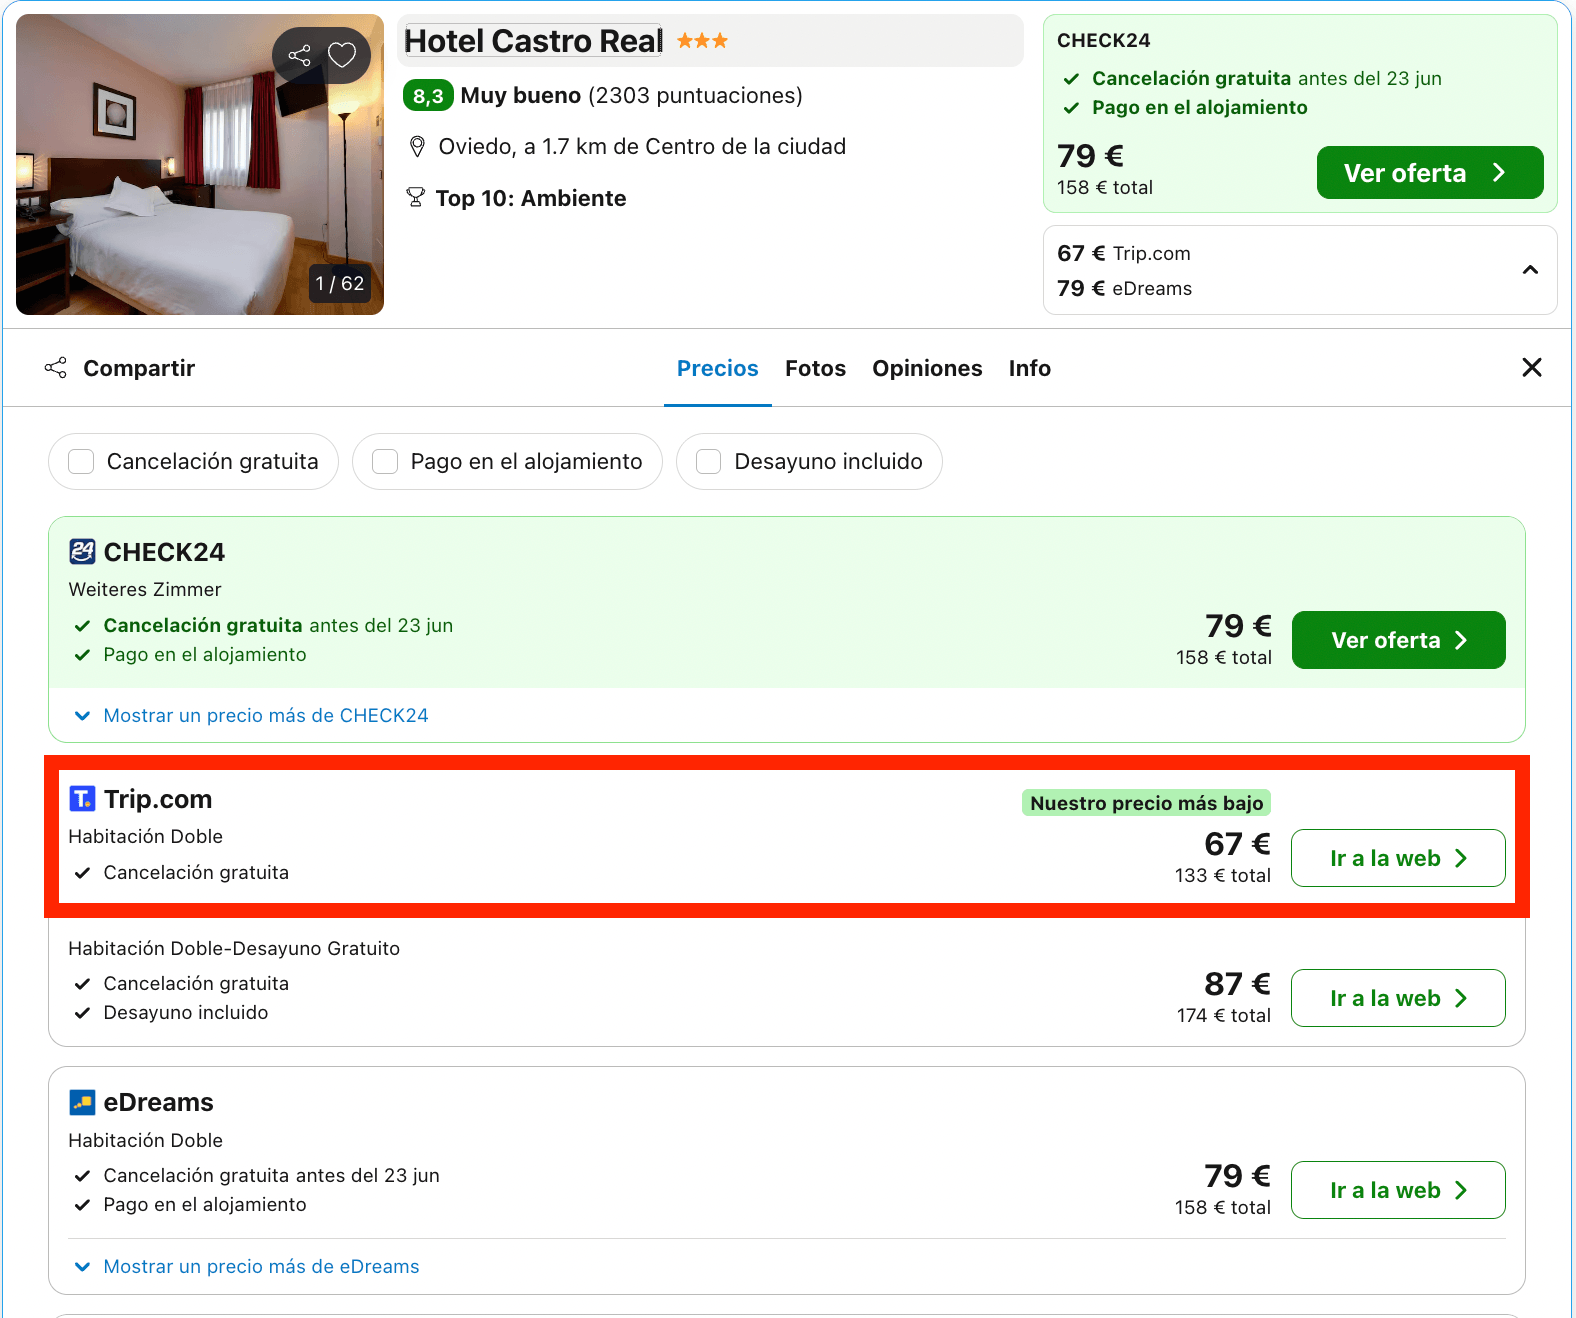The width and height of the screenshot is (1576, 1318).
Task: Open the hotel room photo thumbnail
Action: (200, 164)
